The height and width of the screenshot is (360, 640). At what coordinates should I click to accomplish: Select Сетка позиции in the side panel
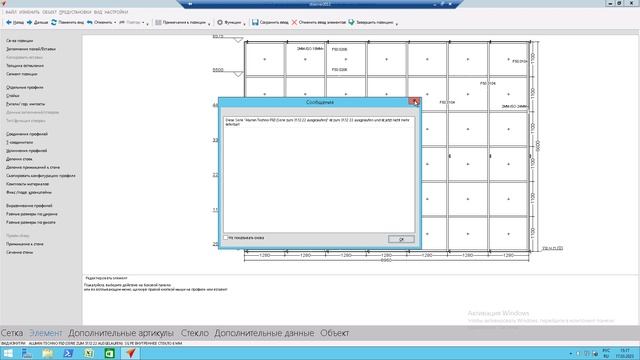[x=20, y=41]
